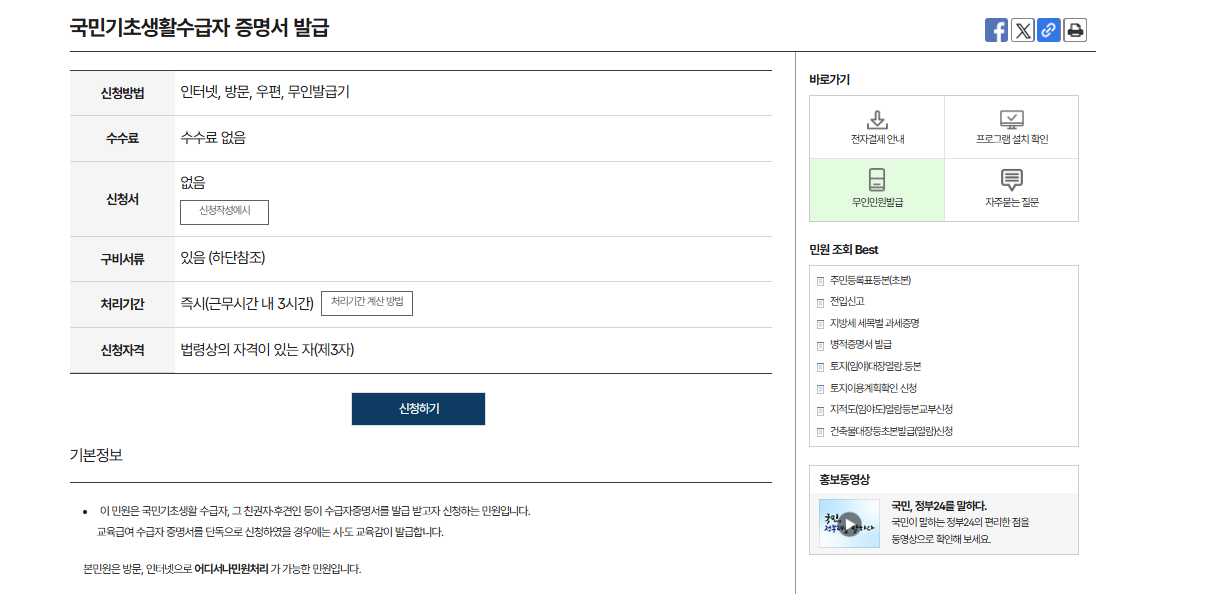1209x594 pixels.
Task: Click the 신청방법 row label
Action: 123,93
